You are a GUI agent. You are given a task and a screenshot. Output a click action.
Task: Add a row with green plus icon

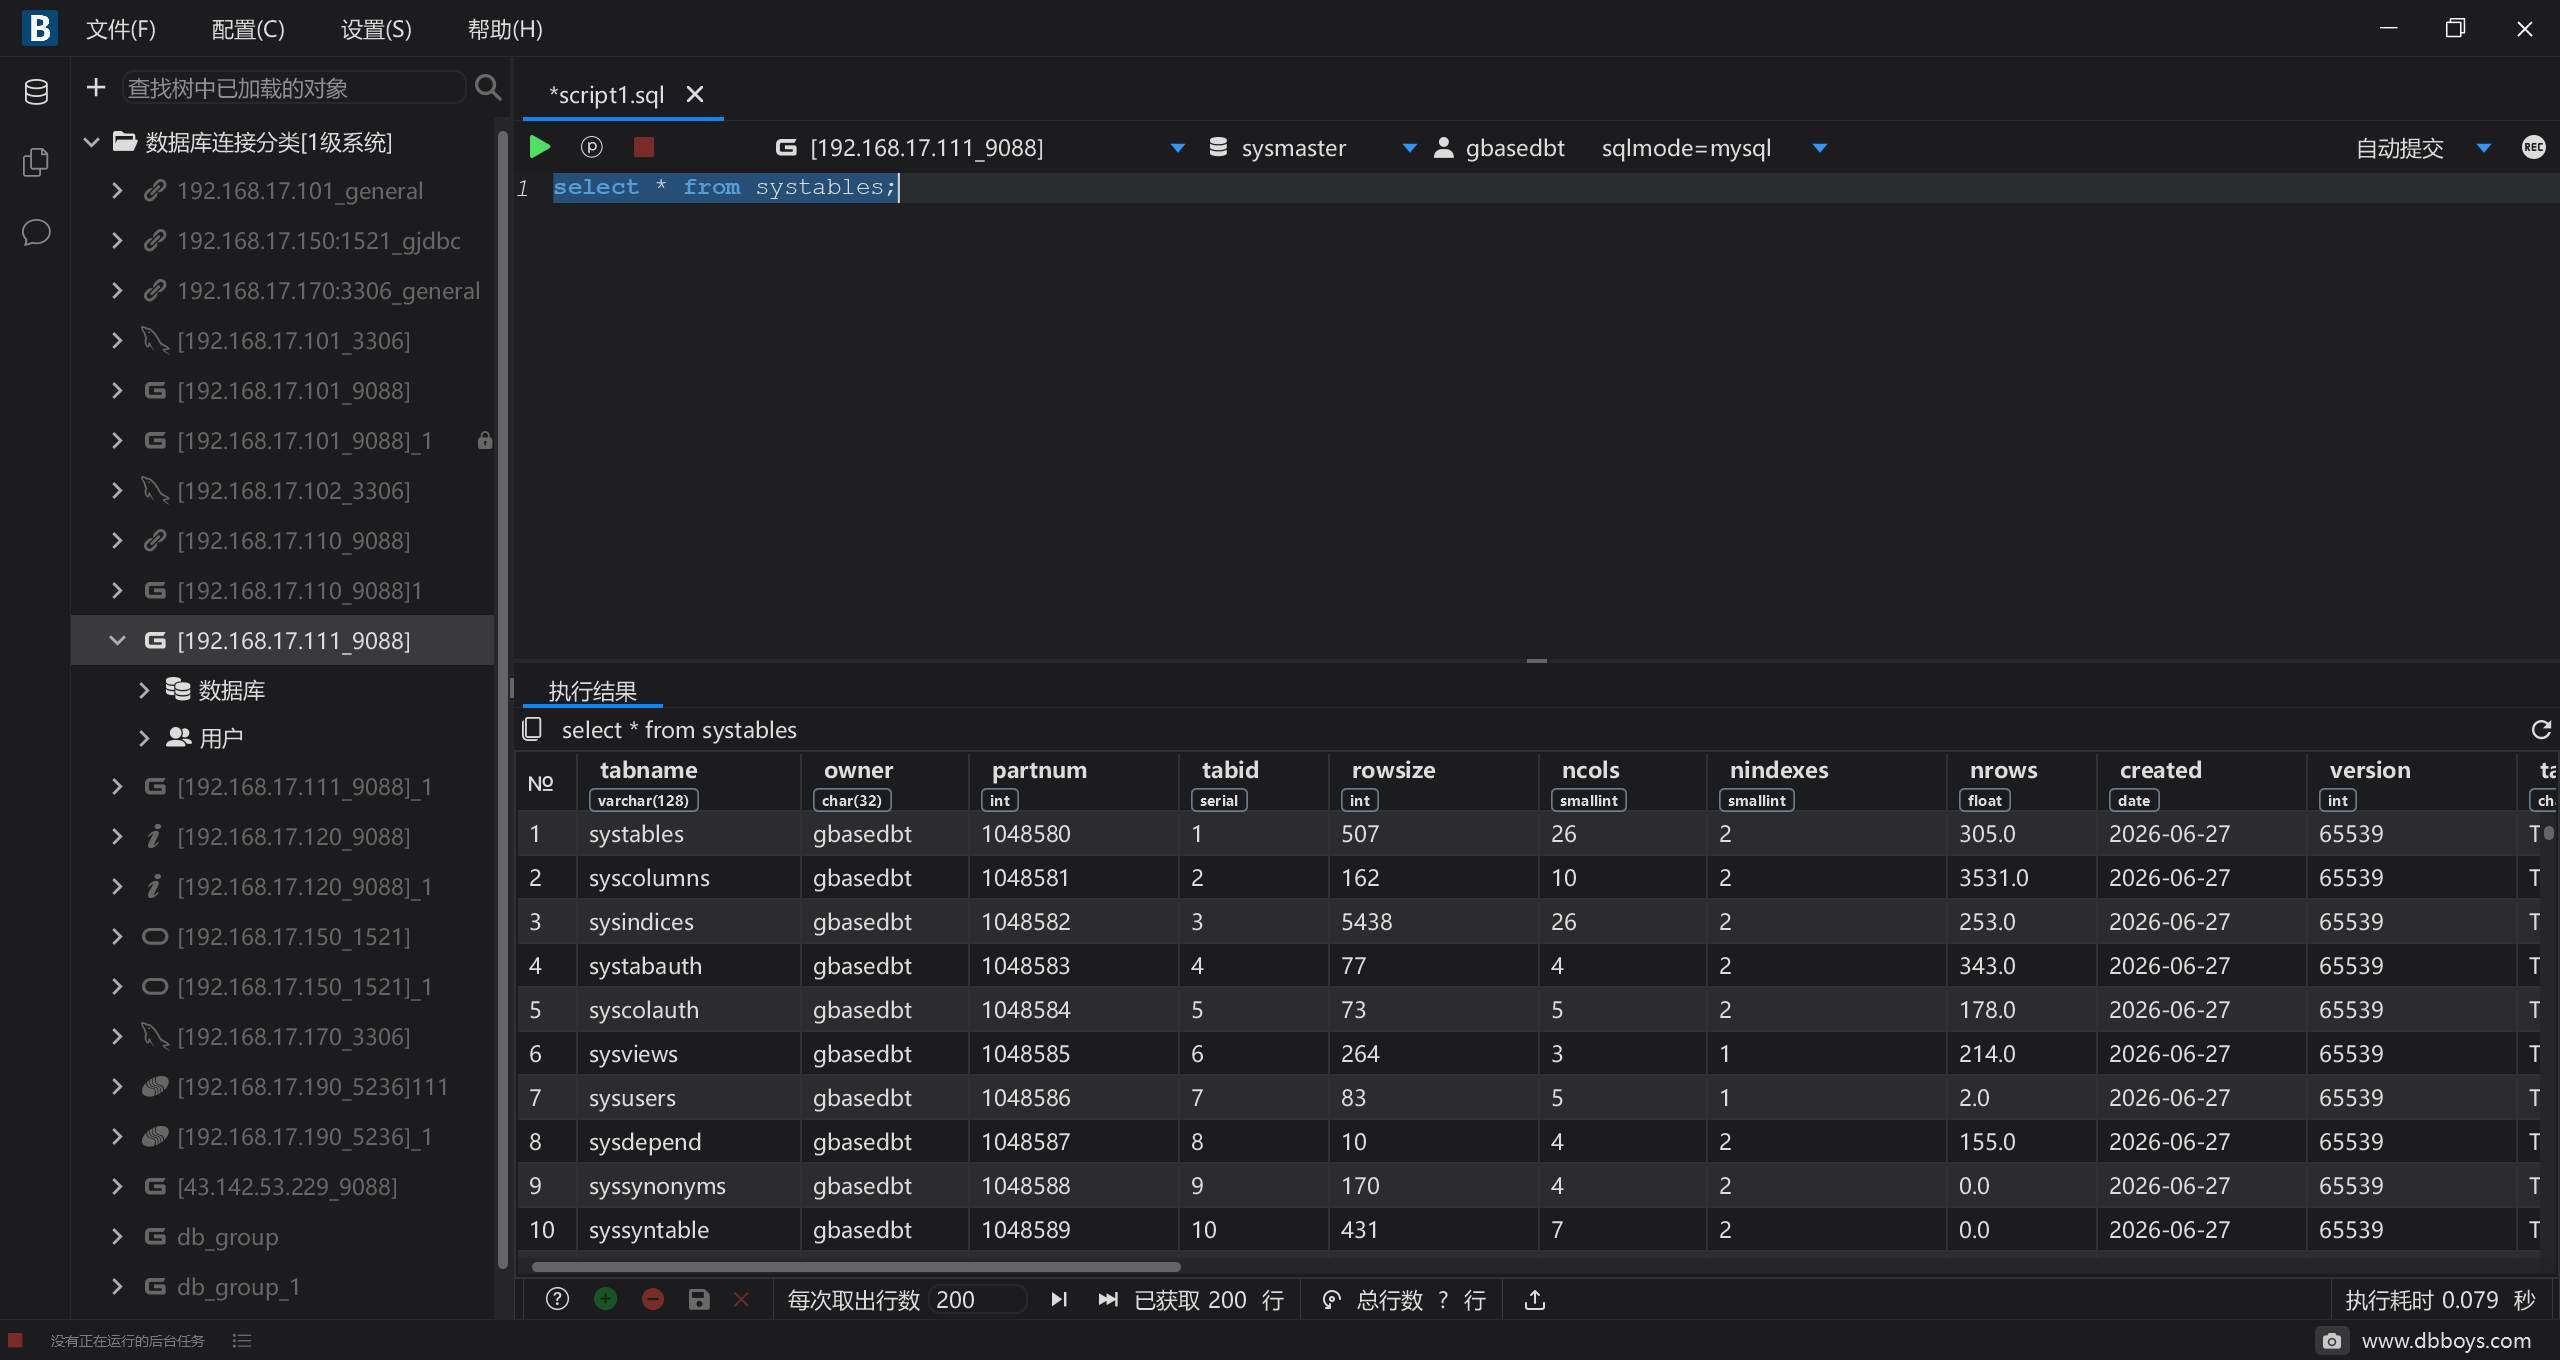(x=605, y=1299)
